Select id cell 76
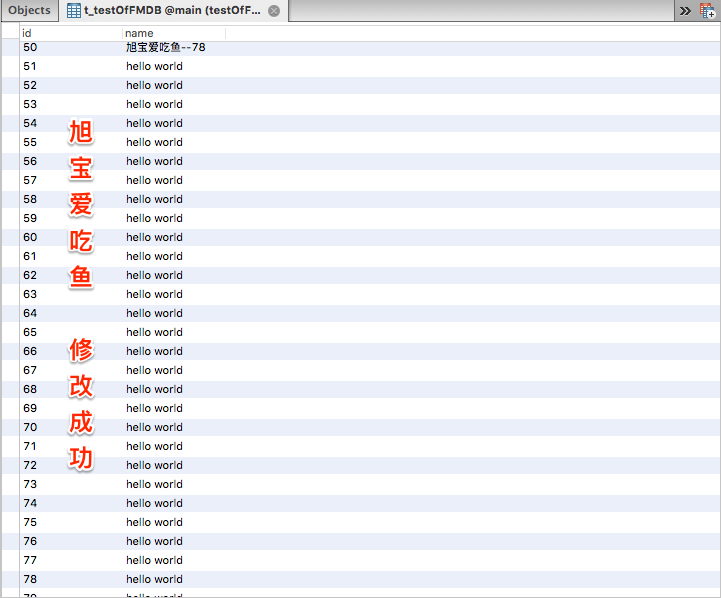The image size is (721, 598). point(30,541)
